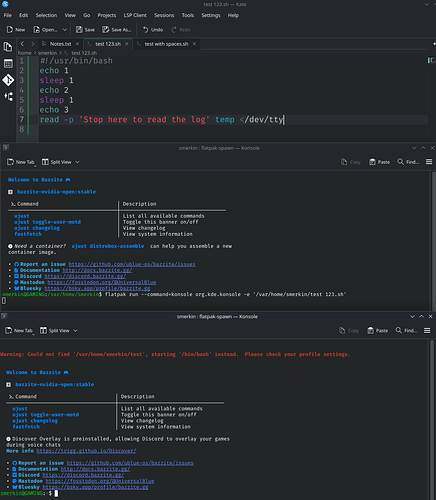The width and height of the screenshot is (436, 500).
Task: Click 'fastfetch' command in upper Konsole
Action: (28, 234)
